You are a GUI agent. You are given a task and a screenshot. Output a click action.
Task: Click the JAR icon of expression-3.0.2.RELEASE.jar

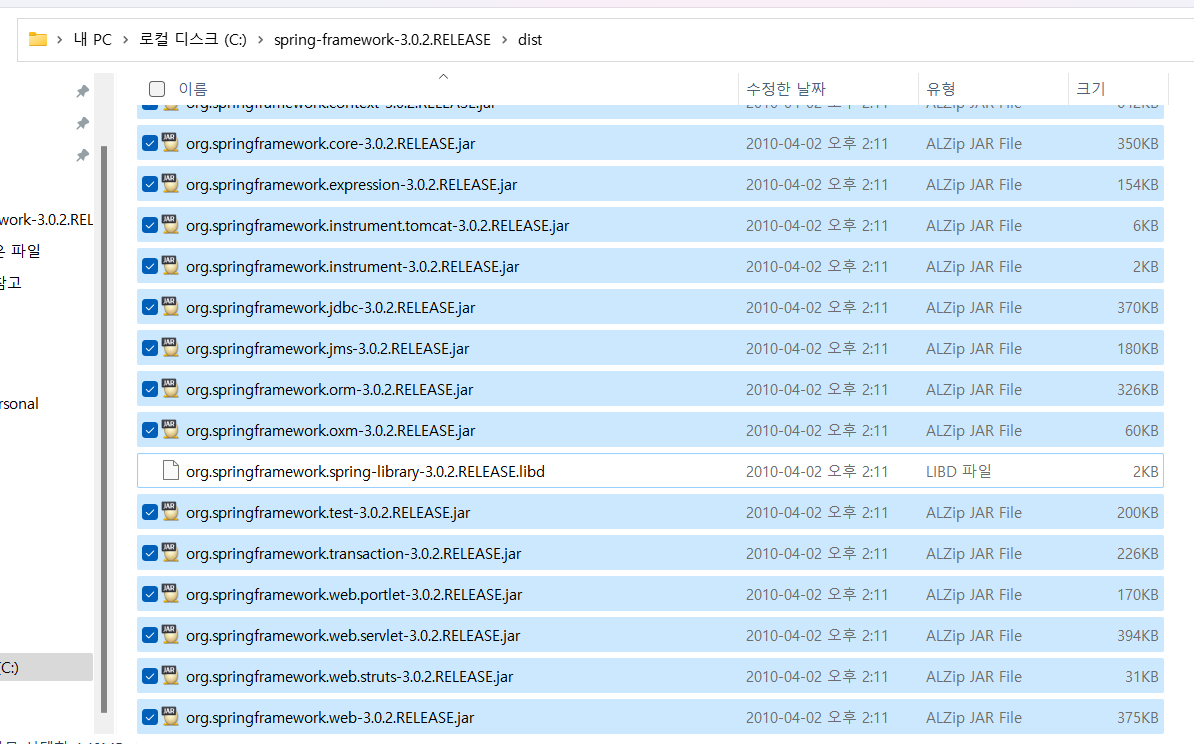(x=171, y=184)
